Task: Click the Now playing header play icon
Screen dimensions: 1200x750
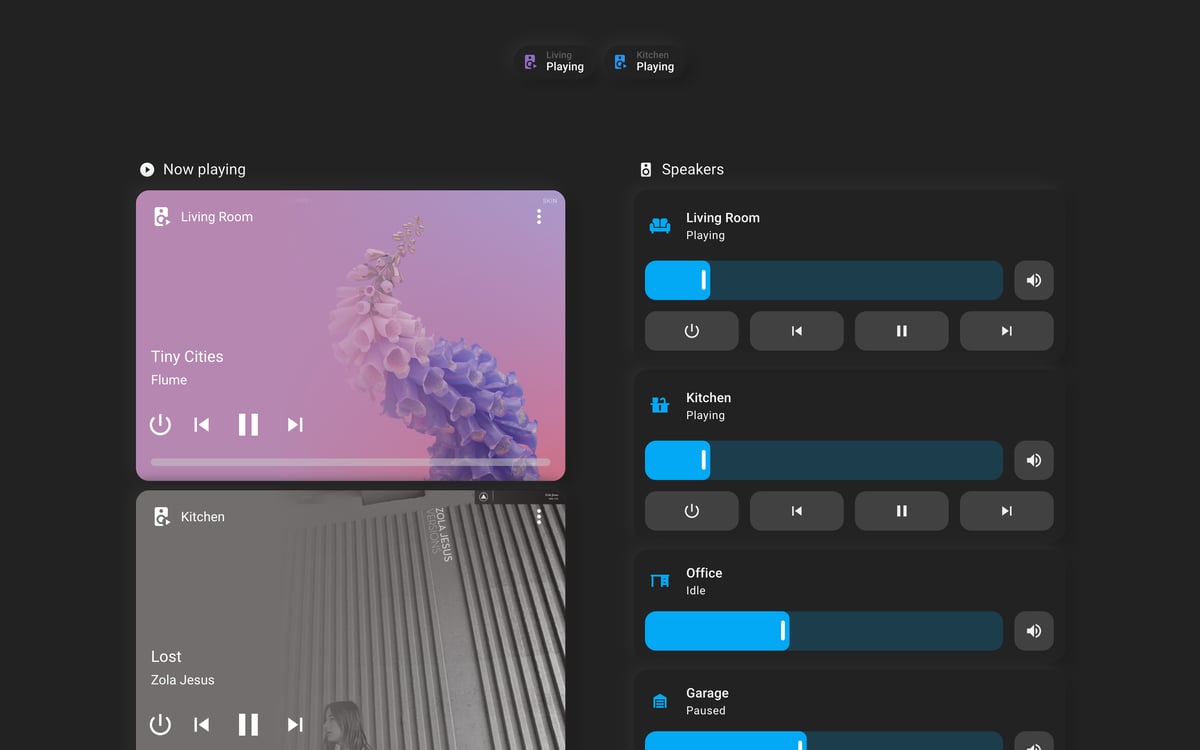Action: coord(147,170)
